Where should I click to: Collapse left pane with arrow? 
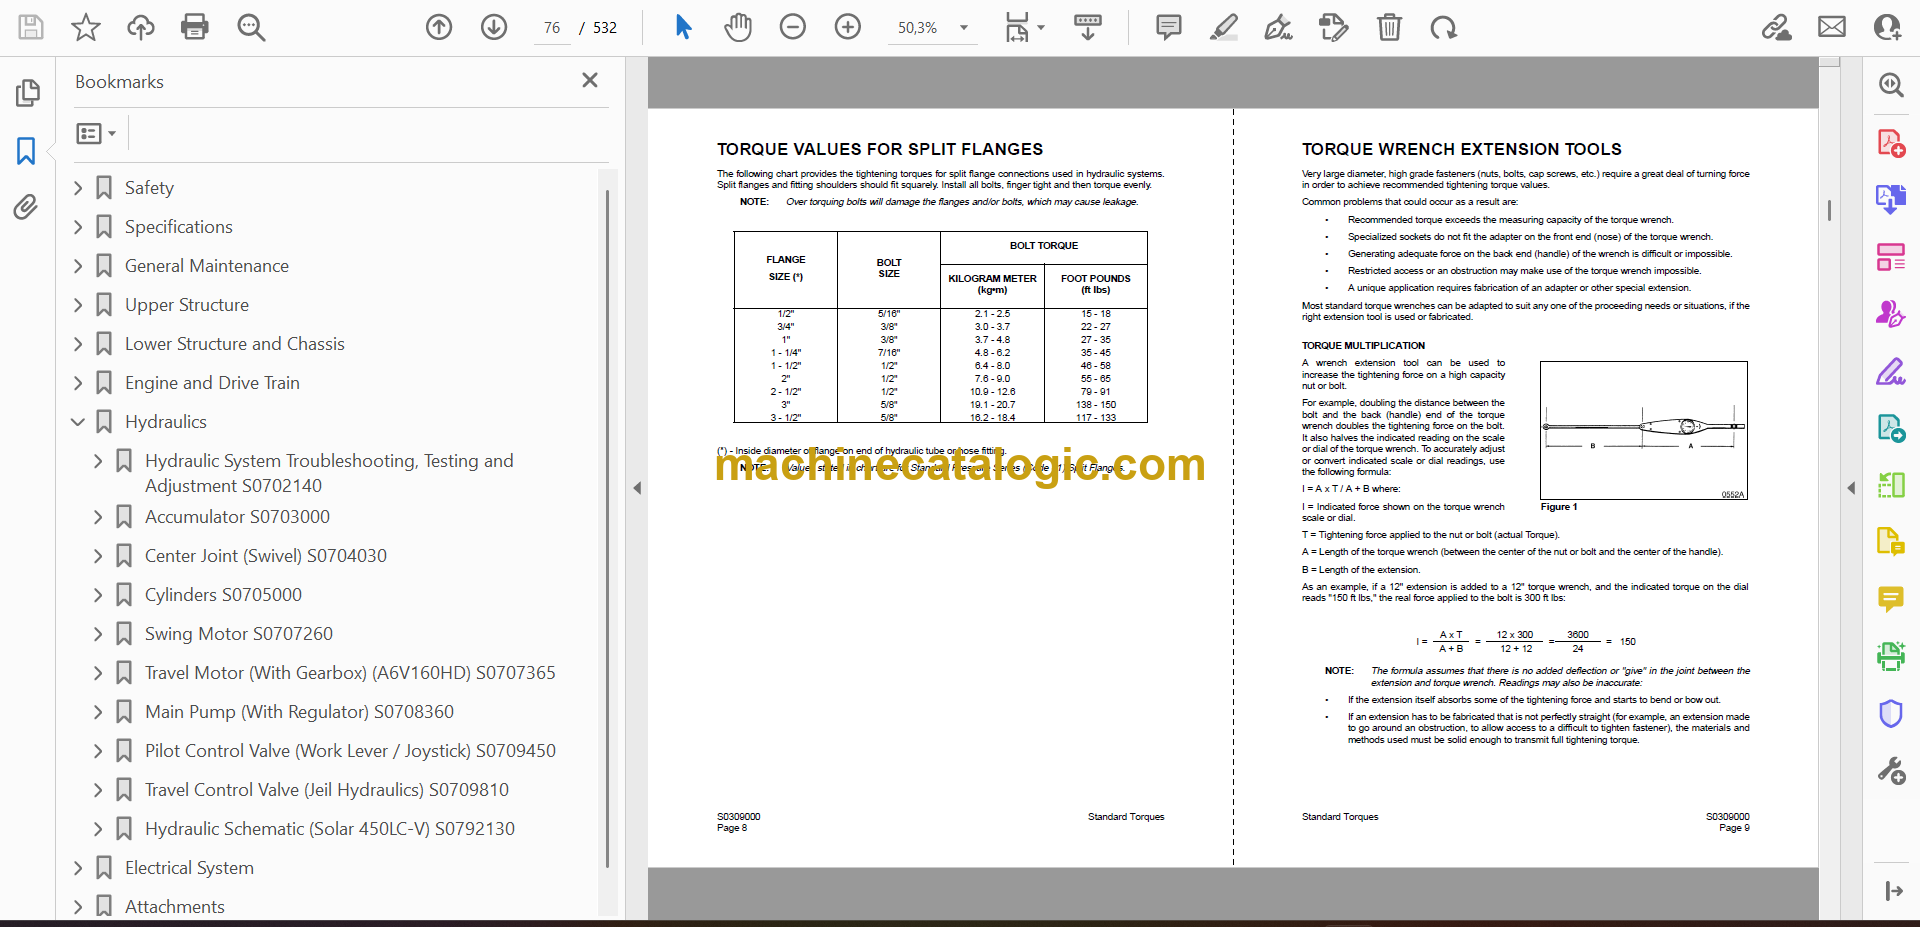[637, 488]
